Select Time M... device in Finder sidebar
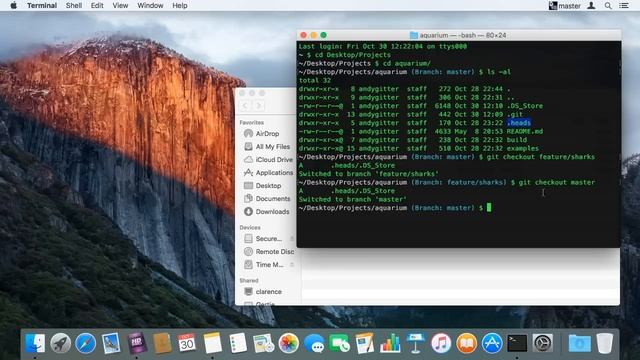Screen dimensions: 640x360 [264, 265]
